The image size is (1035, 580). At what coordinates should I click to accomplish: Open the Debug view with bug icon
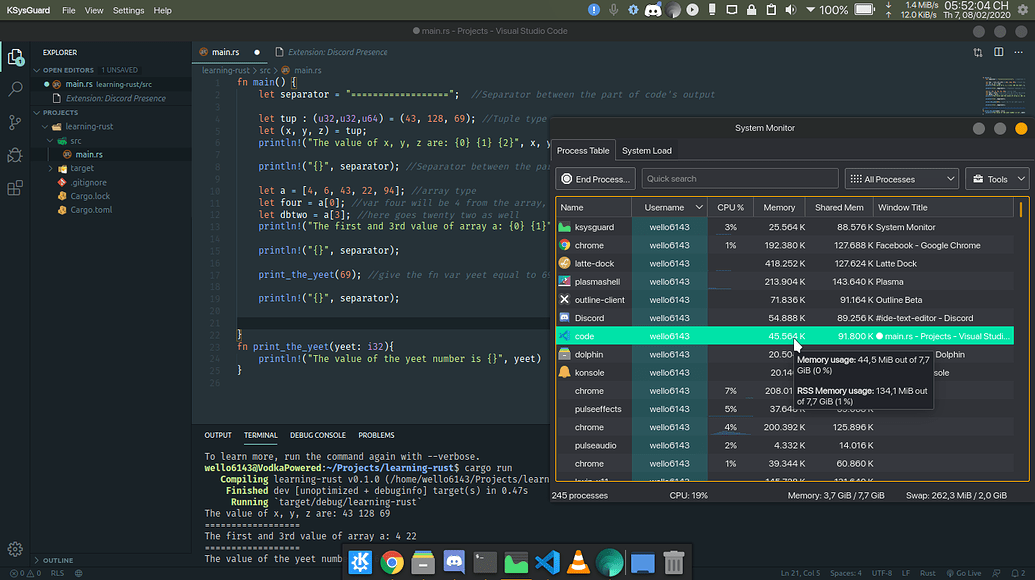point(15,155)
